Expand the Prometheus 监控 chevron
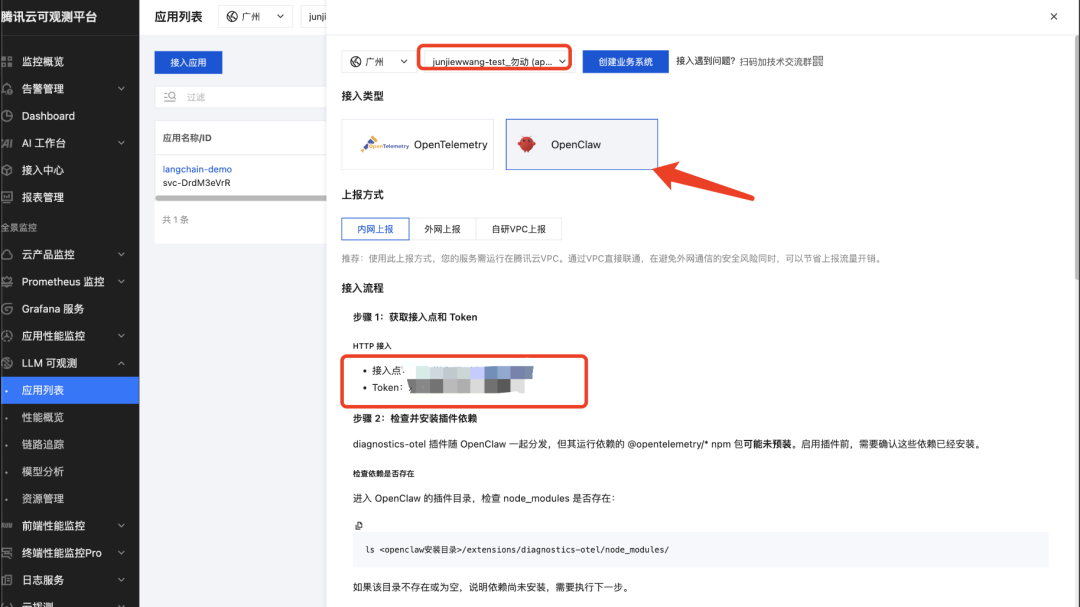 click(x=121, y=281)
